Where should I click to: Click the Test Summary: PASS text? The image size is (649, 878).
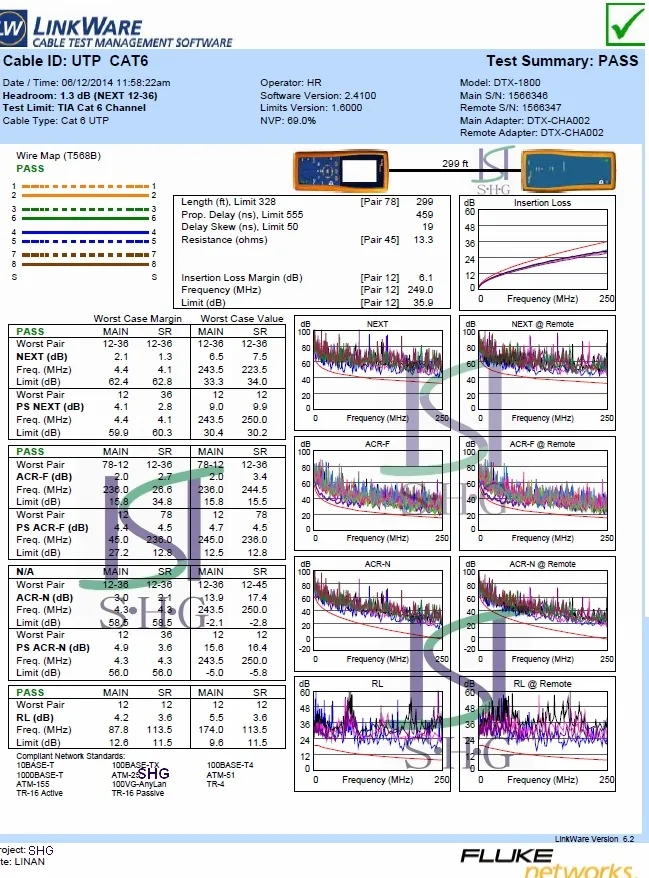561,61
